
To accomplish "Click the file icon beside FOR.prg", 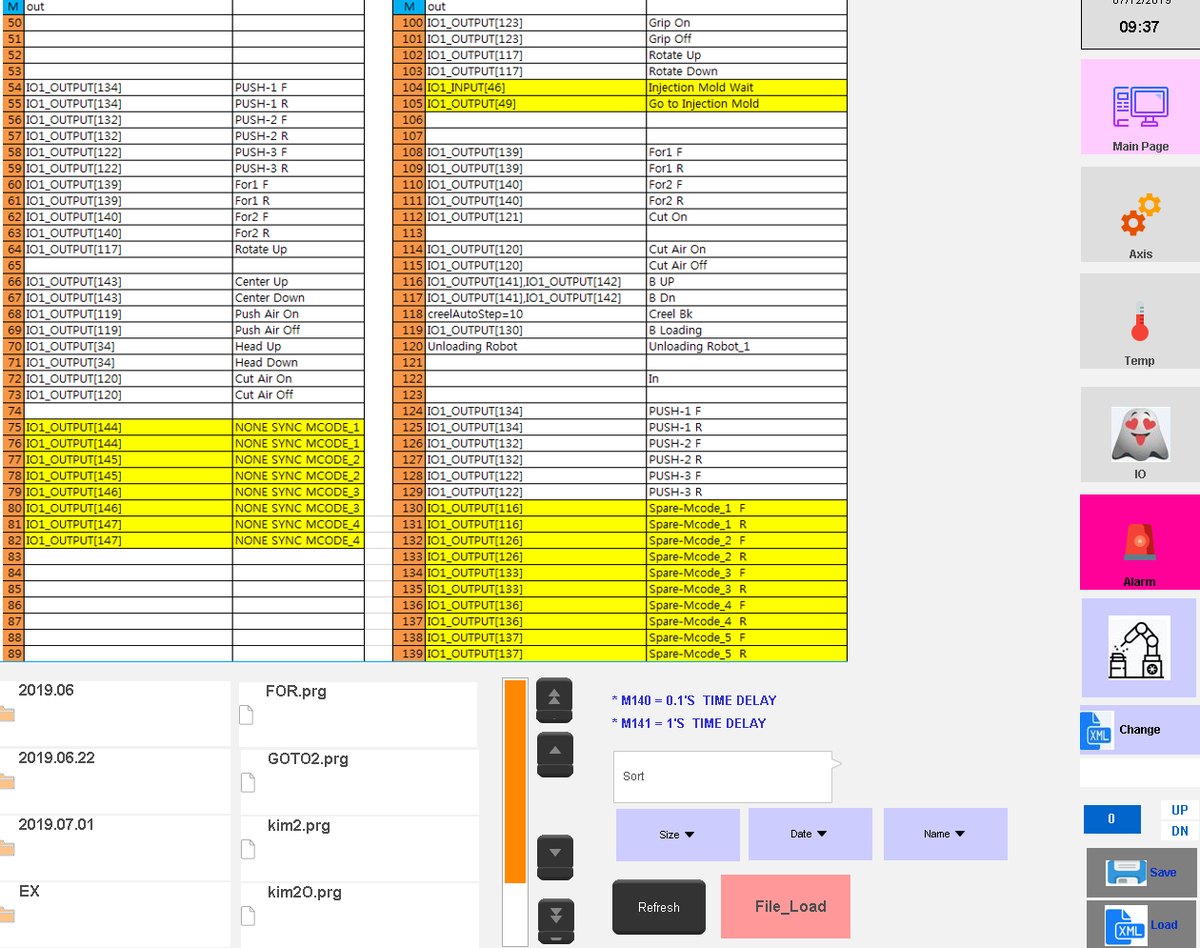I will pos(247,713).
